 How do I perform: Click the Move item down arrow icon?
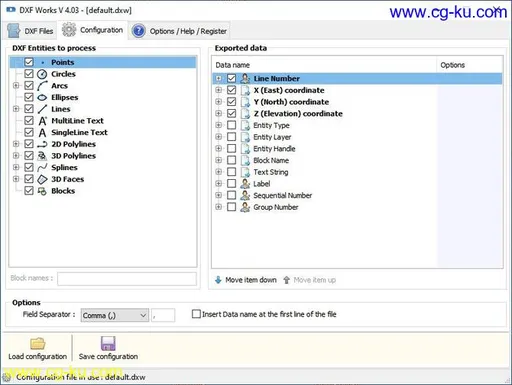click(218, 280)
